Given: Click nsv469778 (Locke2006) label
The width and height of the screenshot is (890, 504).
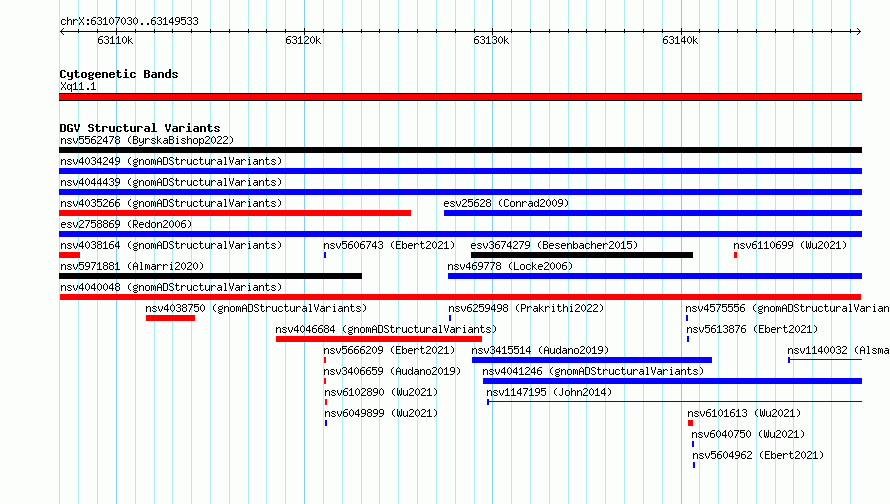Looking at the screenshot, I should click(510, 266).
